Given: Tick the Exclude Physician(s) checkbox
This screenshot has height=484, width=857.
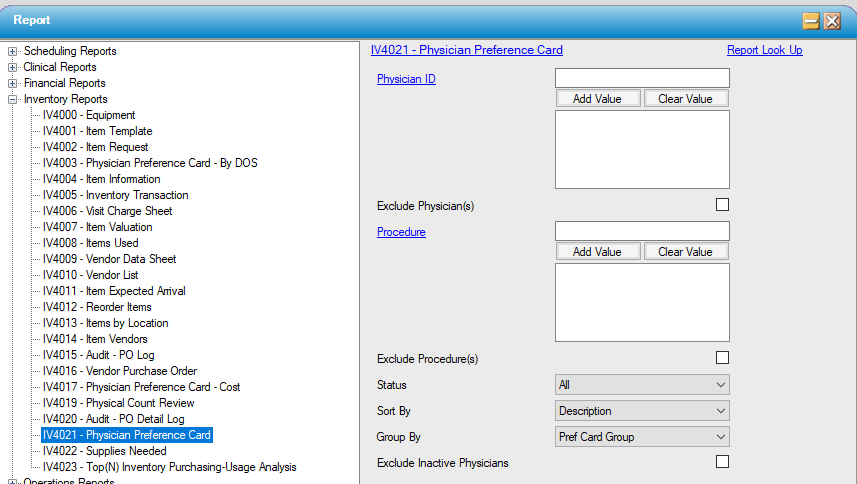Looking at the screenshot, I should pyautogui.click(x=722, y=205).
